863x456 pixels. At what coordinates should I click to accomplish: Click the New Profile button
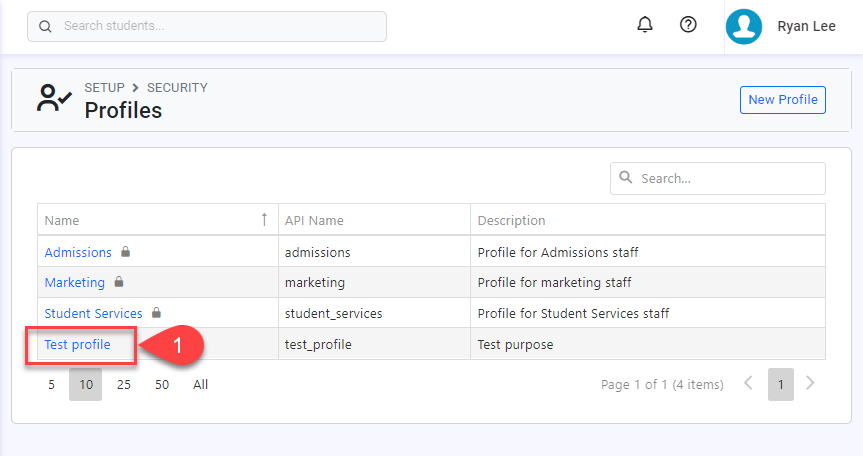(x=782, y=99)
